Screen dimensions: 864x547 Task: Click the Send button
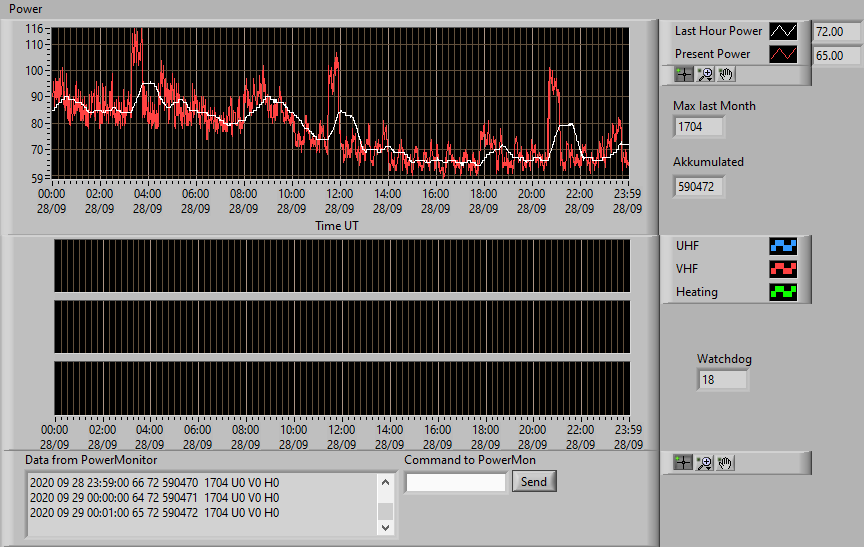pos(534,481)
